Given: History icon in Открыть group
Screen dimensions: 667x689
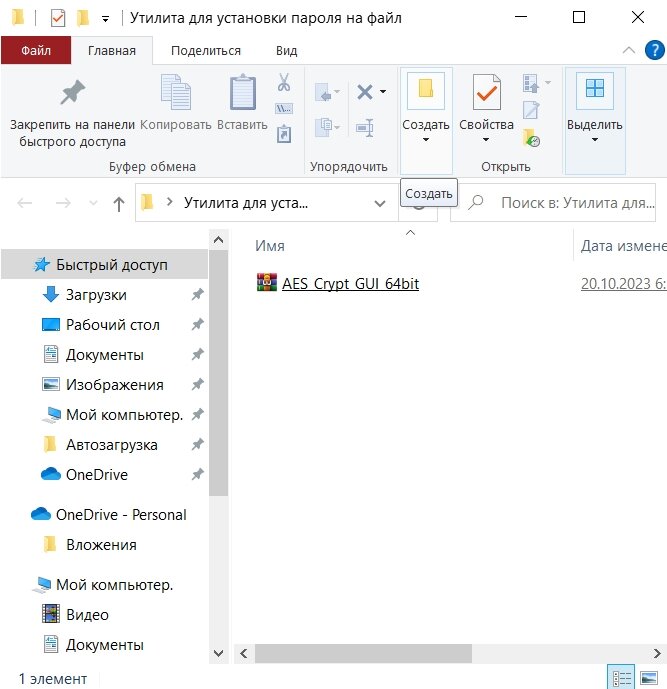Looking at the screenshot, I should click(x=532, y=138).
